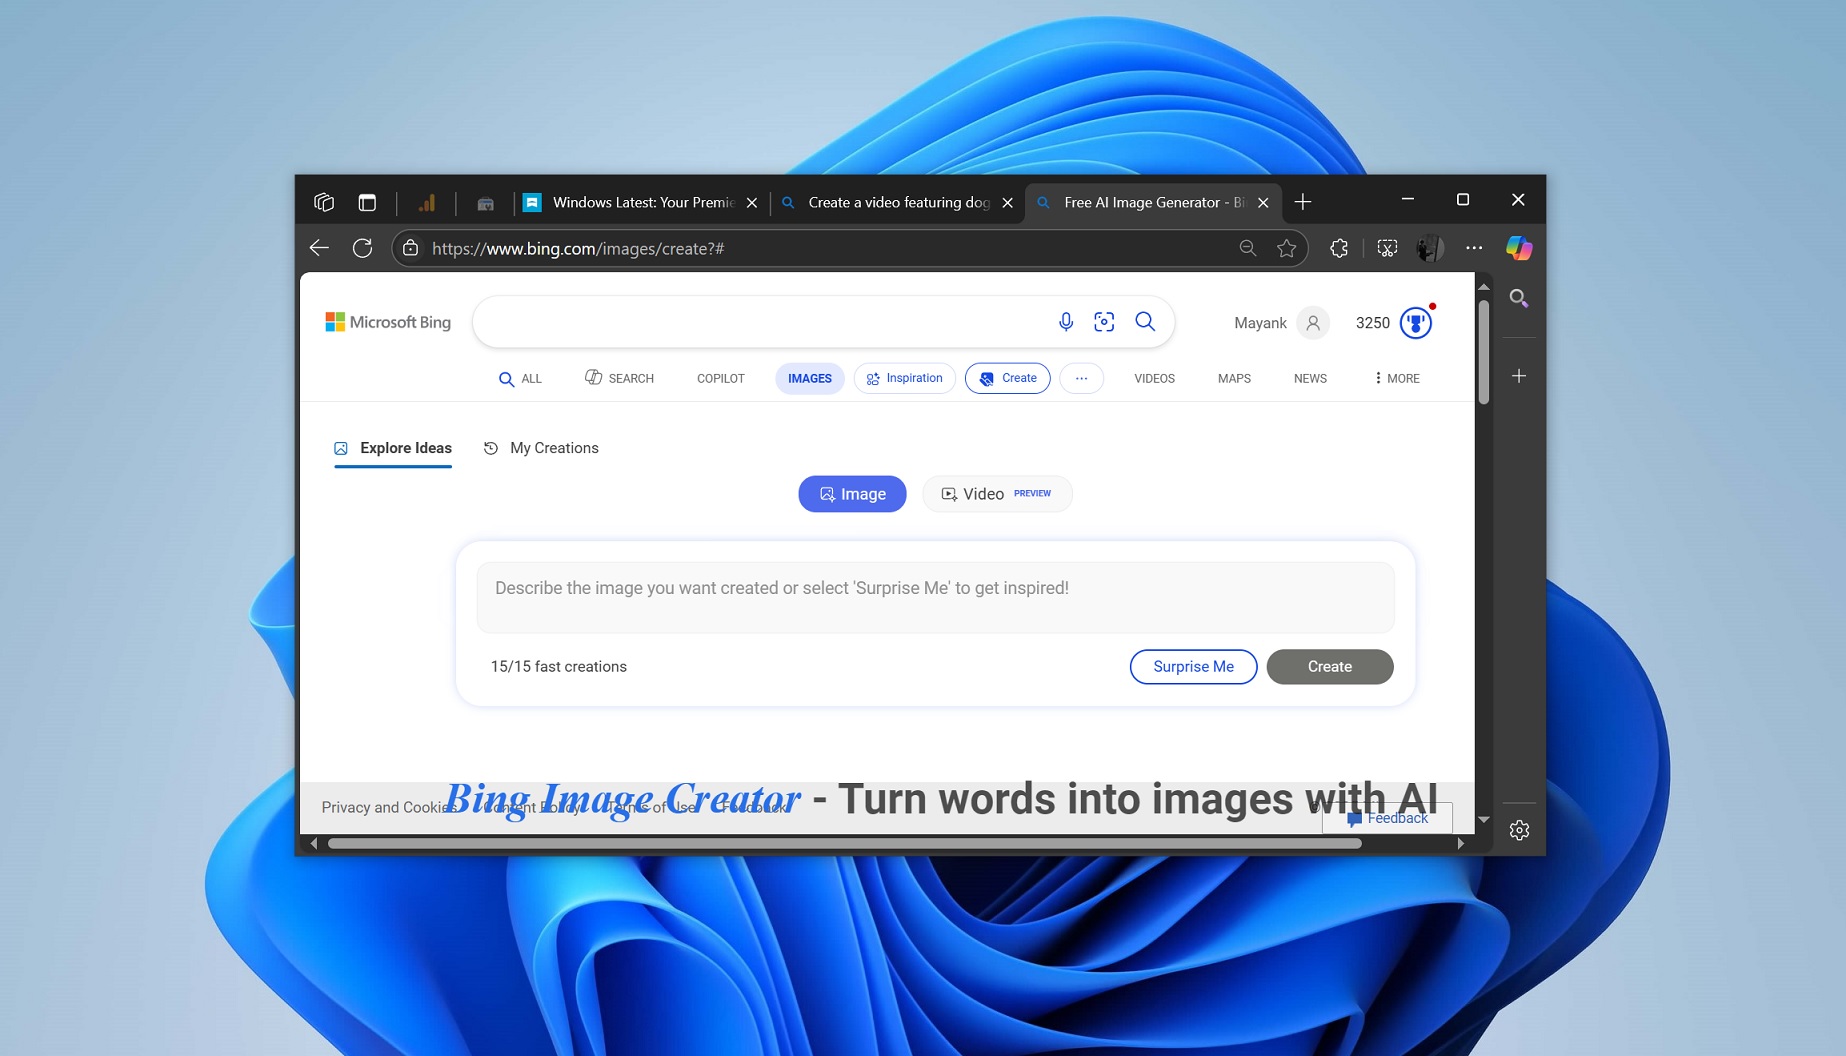The width and height of the screenshot is (1846, 1056).
Task: Click the Inspiration pill button
Action: pos(905,378)
